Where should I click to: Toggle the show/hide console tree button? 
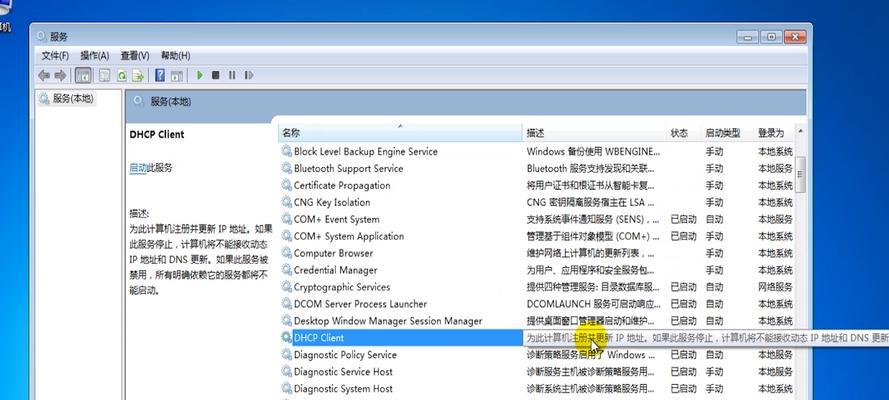coord(83,75)
